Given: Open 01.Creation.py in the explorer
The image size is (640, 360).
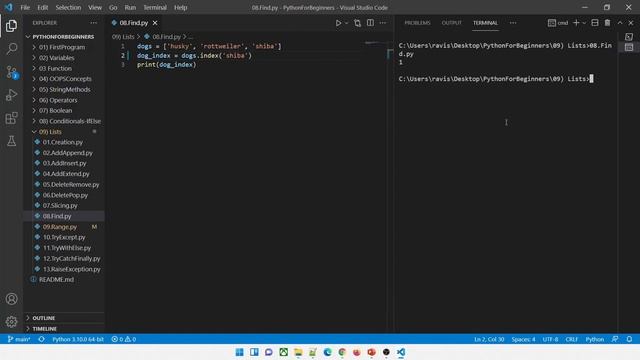Looking at the screenshot, I should click(x=64, y=142).
